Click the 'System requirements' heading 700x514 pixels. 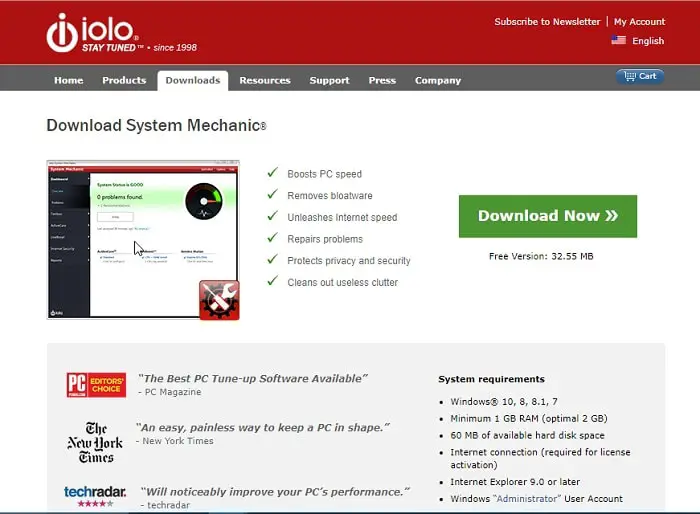click(x=492, y=379)
